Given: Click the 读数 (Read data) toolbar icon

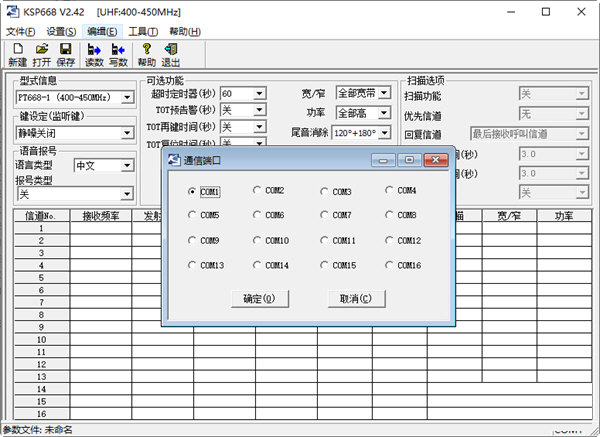Looking at the screenshot, I should click(x=93, y=54).
